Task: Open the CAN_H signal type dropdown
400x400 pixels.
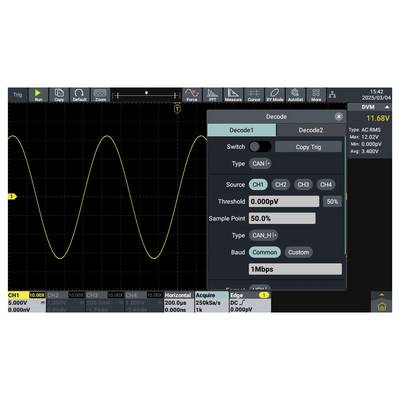Action: point(263,235)
